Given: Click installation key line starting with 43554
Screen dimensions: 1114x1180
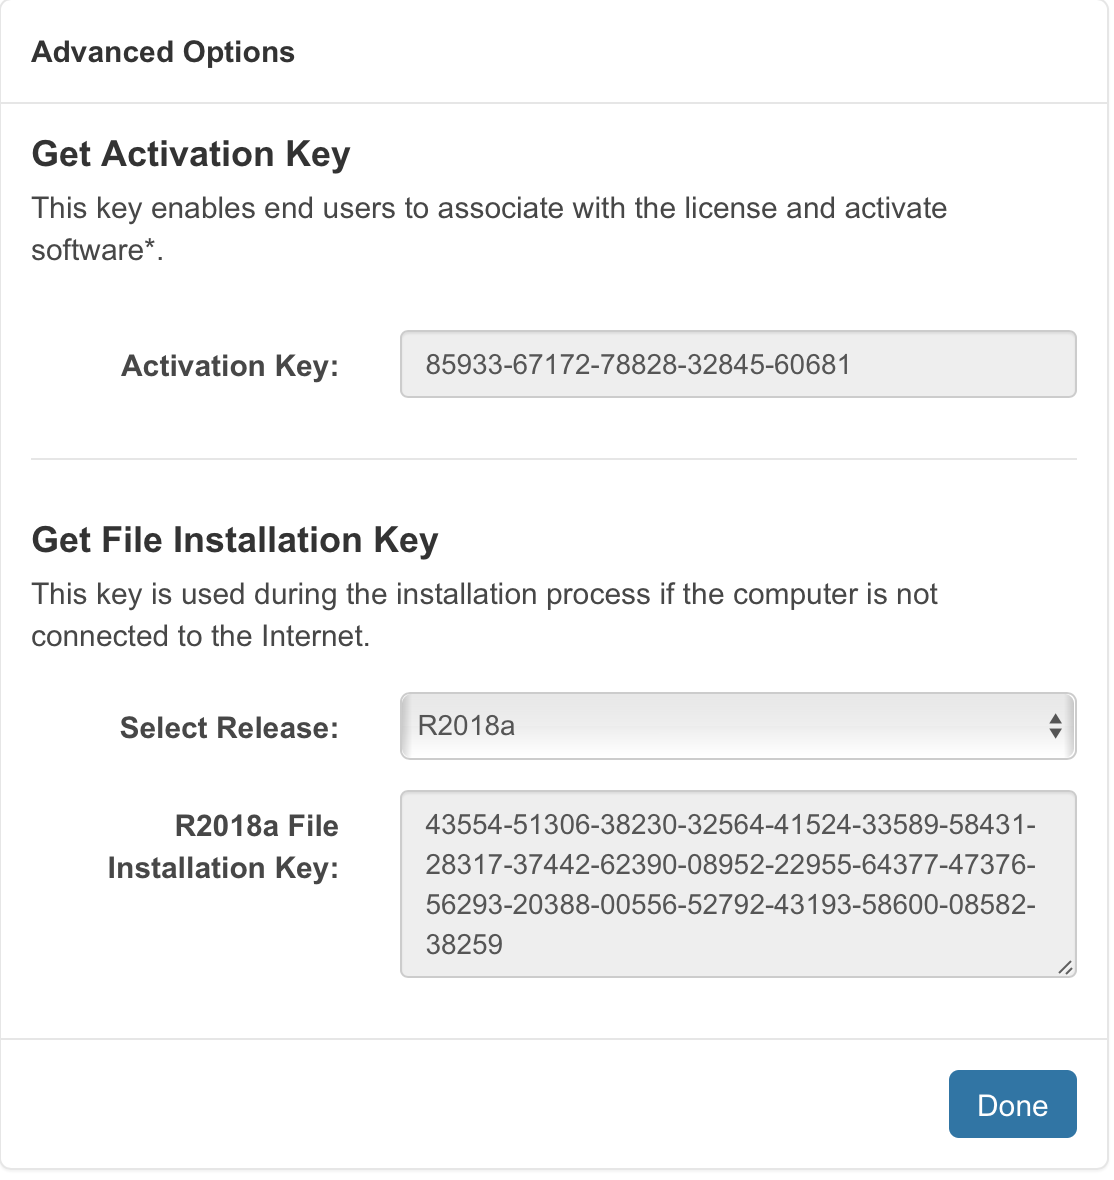Looking at the screenshot, I should (730, 825).
